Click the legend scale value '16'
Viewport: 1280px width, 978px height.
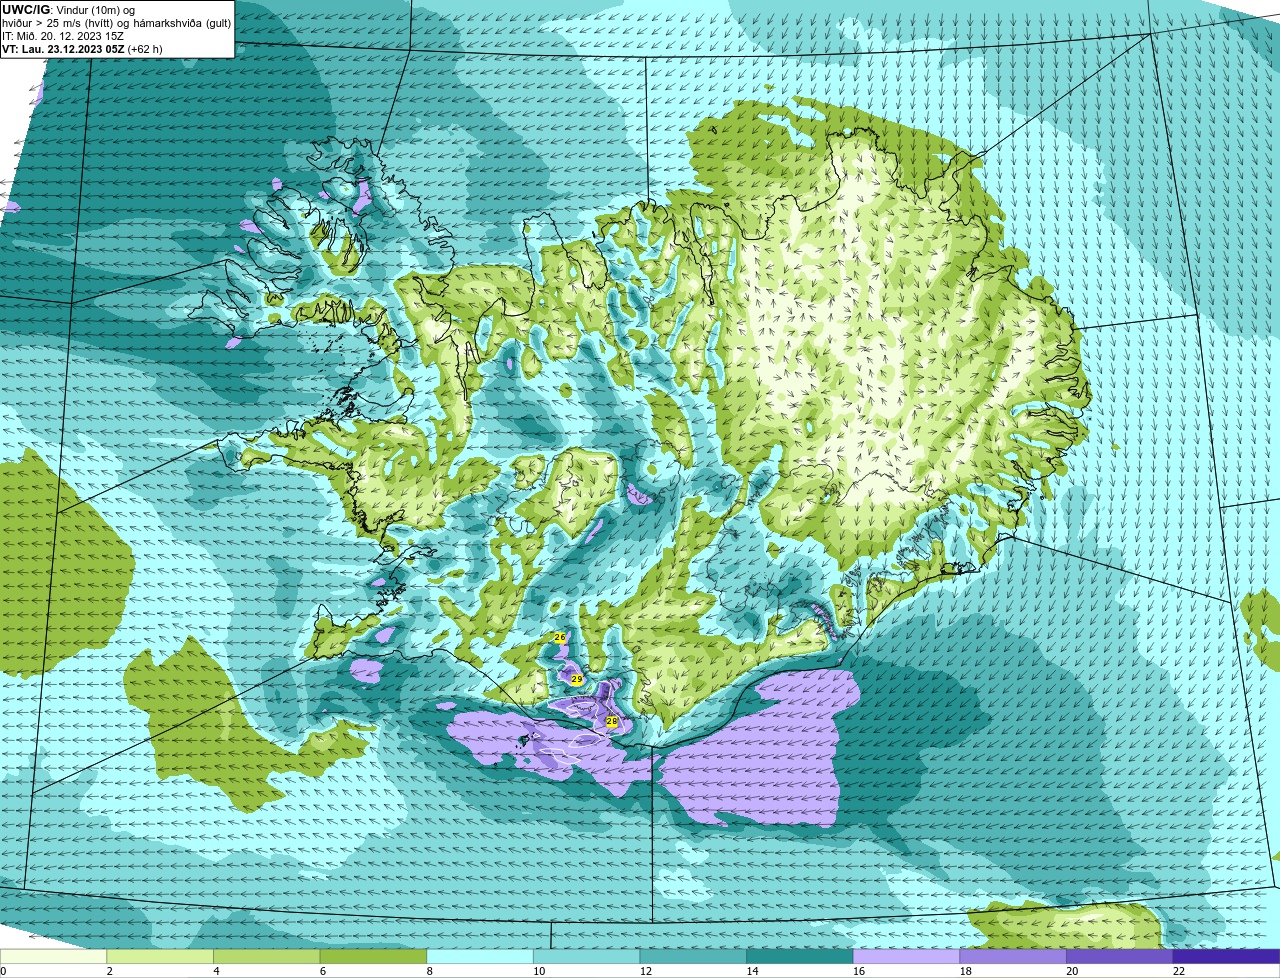tap(859, 971)
